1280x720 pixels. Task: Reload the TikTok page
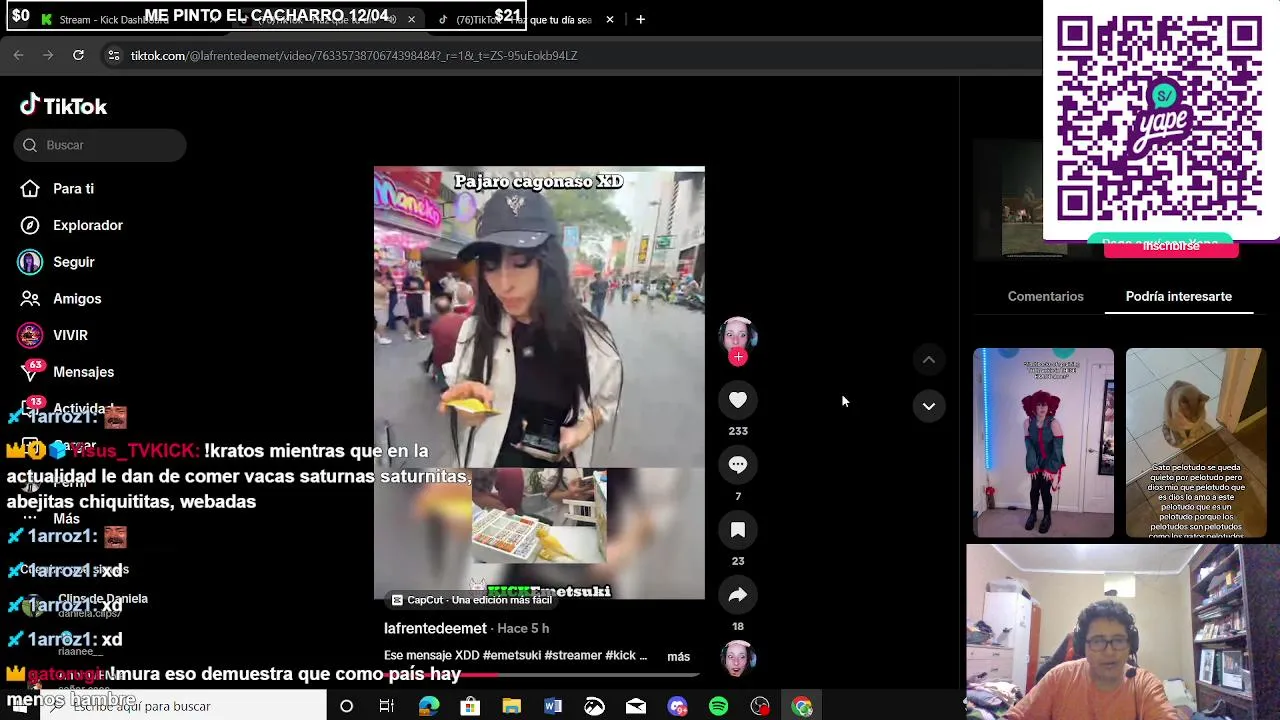78,55
